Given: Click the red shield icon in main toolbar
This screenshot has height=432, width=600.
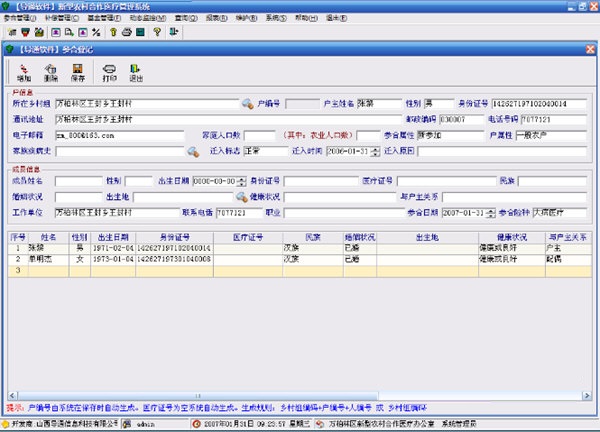Looking at the screenshot, I should (x=25, y=33).
